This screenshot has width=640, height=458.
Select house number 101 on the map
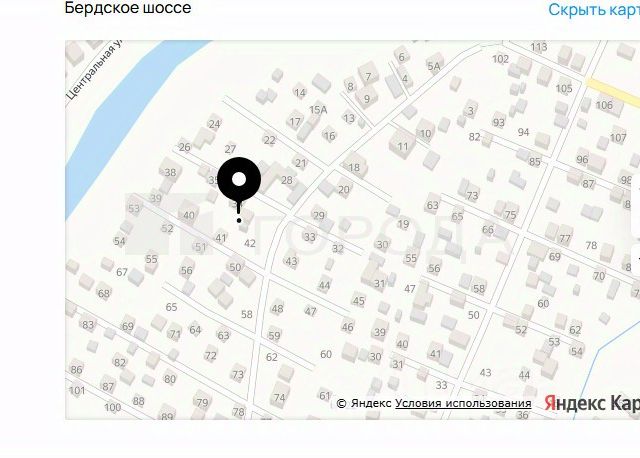tap(77, 391)
